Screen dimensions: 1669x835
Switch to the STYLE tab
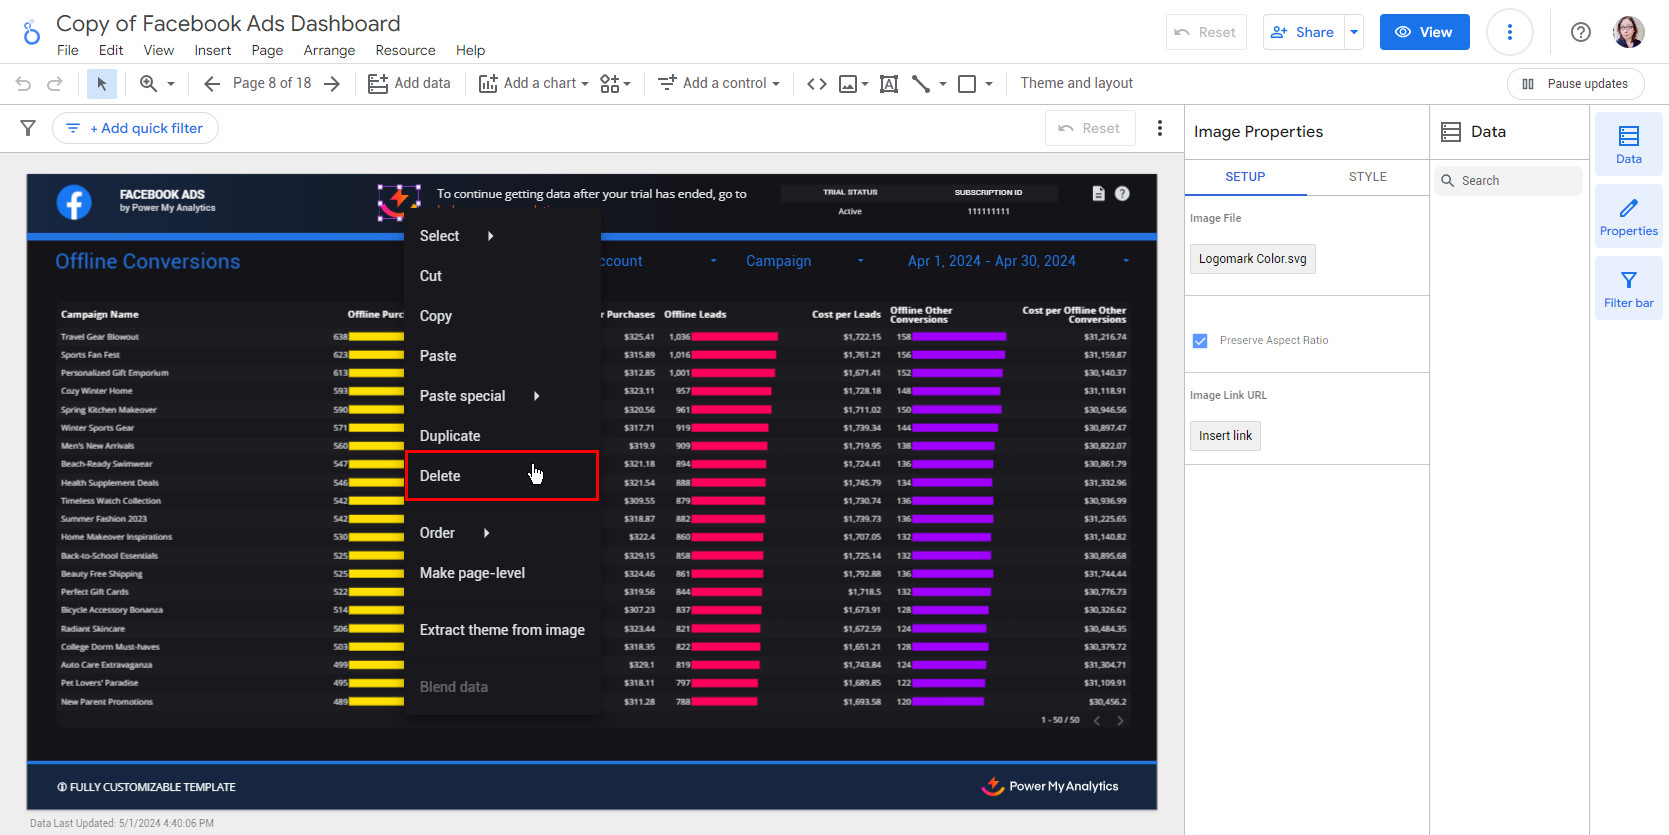tap(1367, 177)
